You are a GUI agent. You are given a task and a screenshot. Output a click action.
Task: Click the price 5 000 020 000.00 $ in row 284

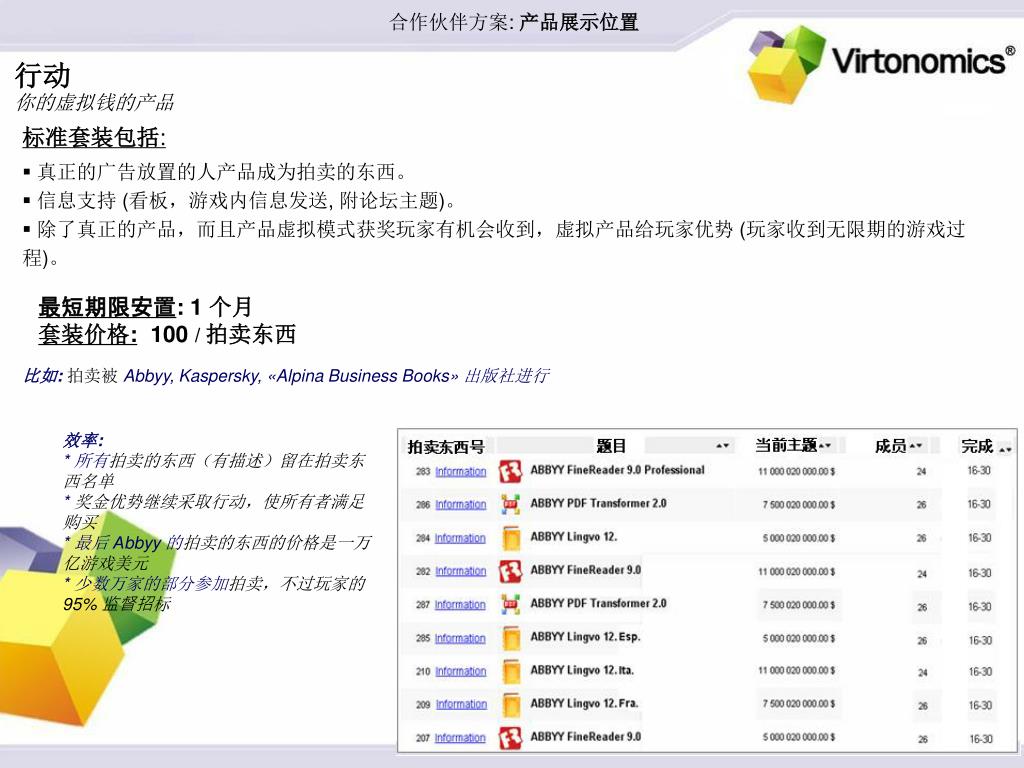799,538
